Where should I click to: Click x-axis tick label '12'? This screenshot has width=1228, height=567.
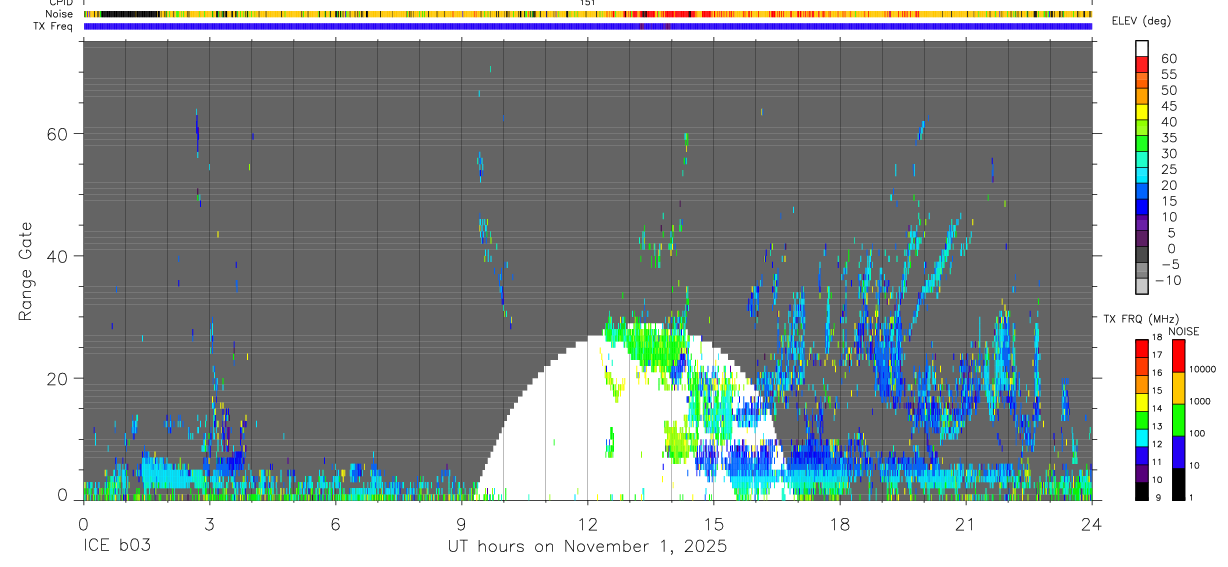(x=587, y=524)
